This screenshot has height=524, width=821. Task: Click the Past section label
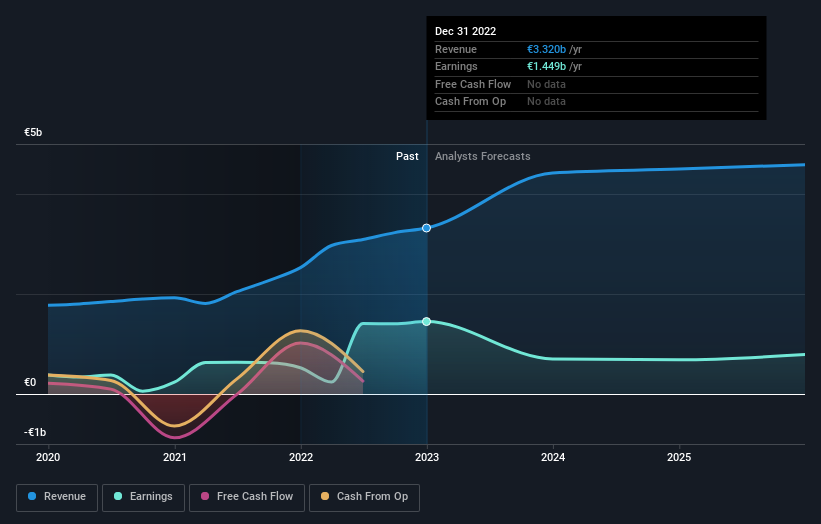407,157
